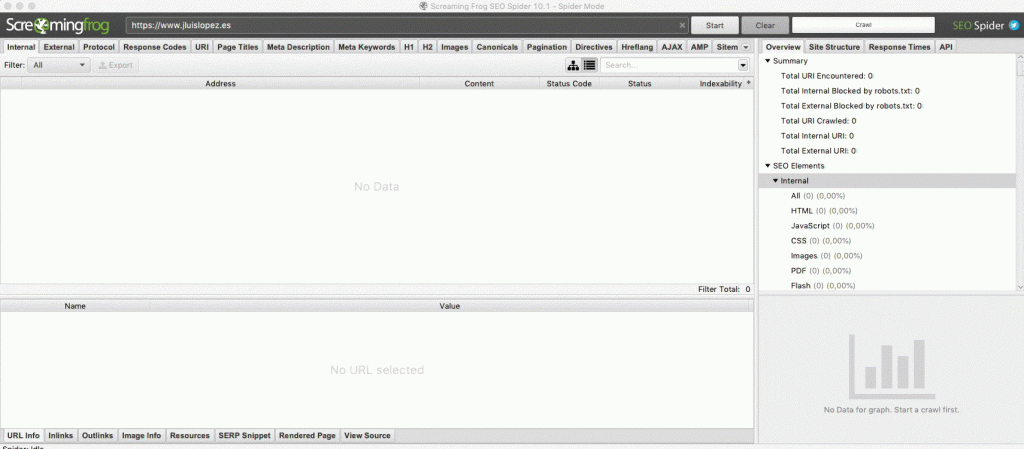This screenshot has height=449, width=1024.
Task: Collapse the SEO Elements section
Action: tap(768, 165)
